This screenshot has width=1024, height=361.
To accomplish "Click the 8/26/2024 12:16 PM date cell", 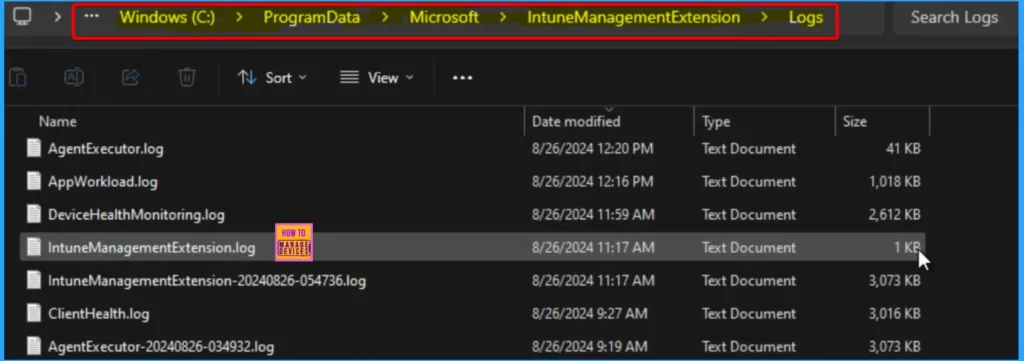I will coord(593,182).
